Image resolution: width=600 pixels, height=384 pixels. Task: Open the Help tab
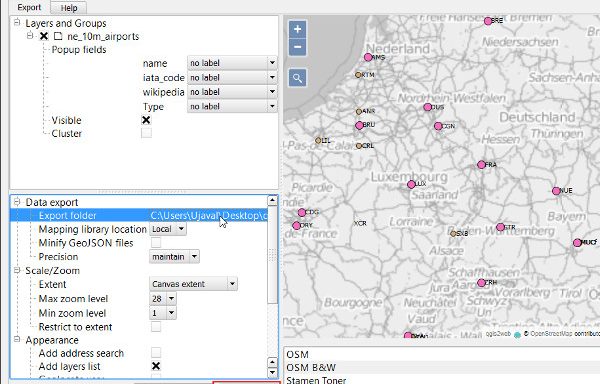pos(69,8)
